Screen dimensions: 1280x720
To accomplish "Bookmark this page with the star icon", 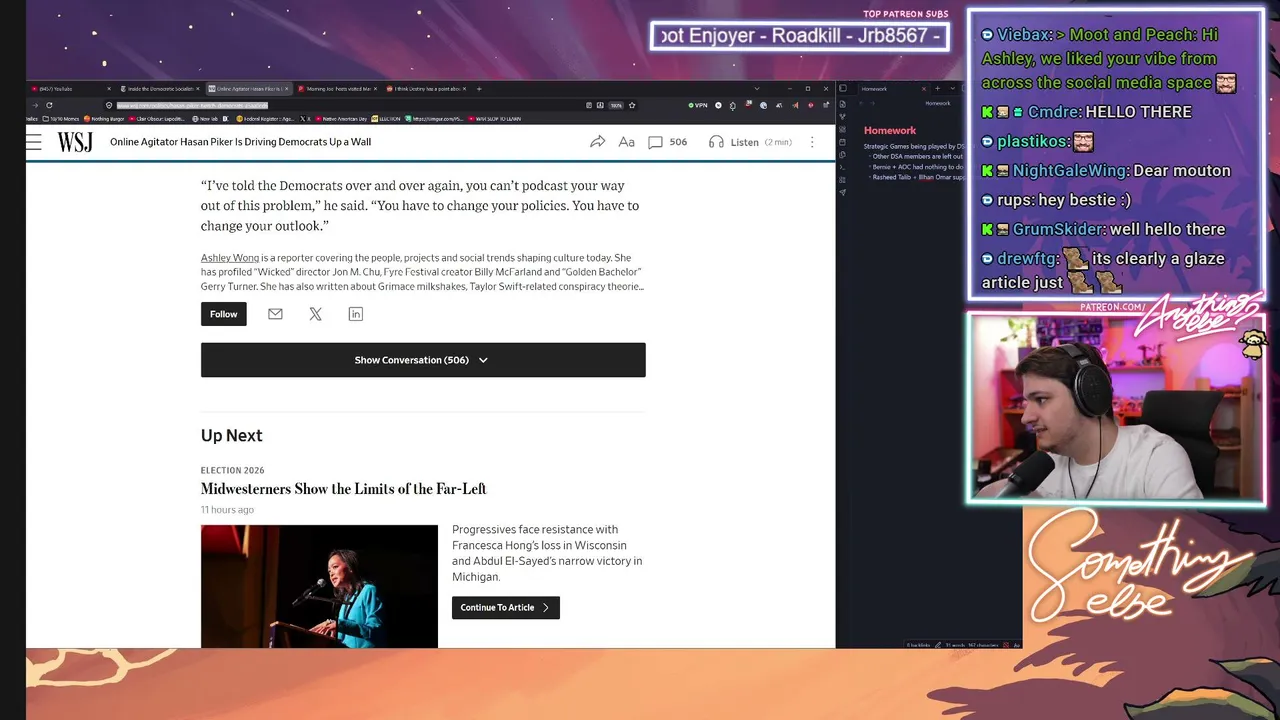I will (632, 105).
